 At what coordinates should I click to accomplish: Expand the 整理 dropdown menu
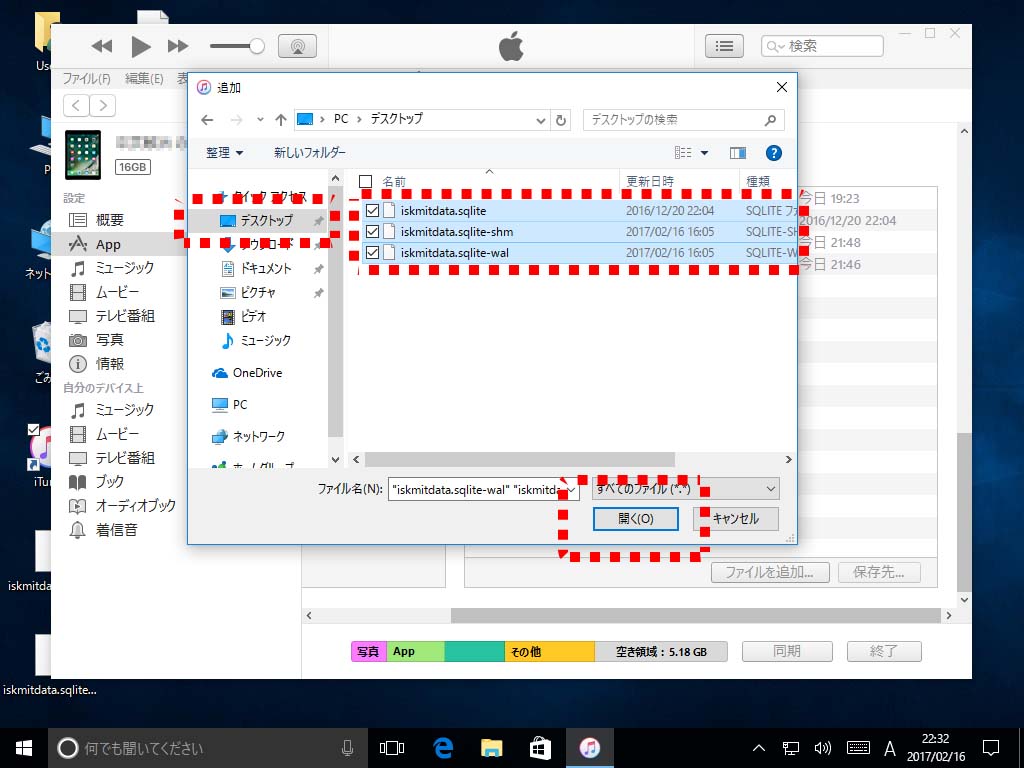(225, 153)
